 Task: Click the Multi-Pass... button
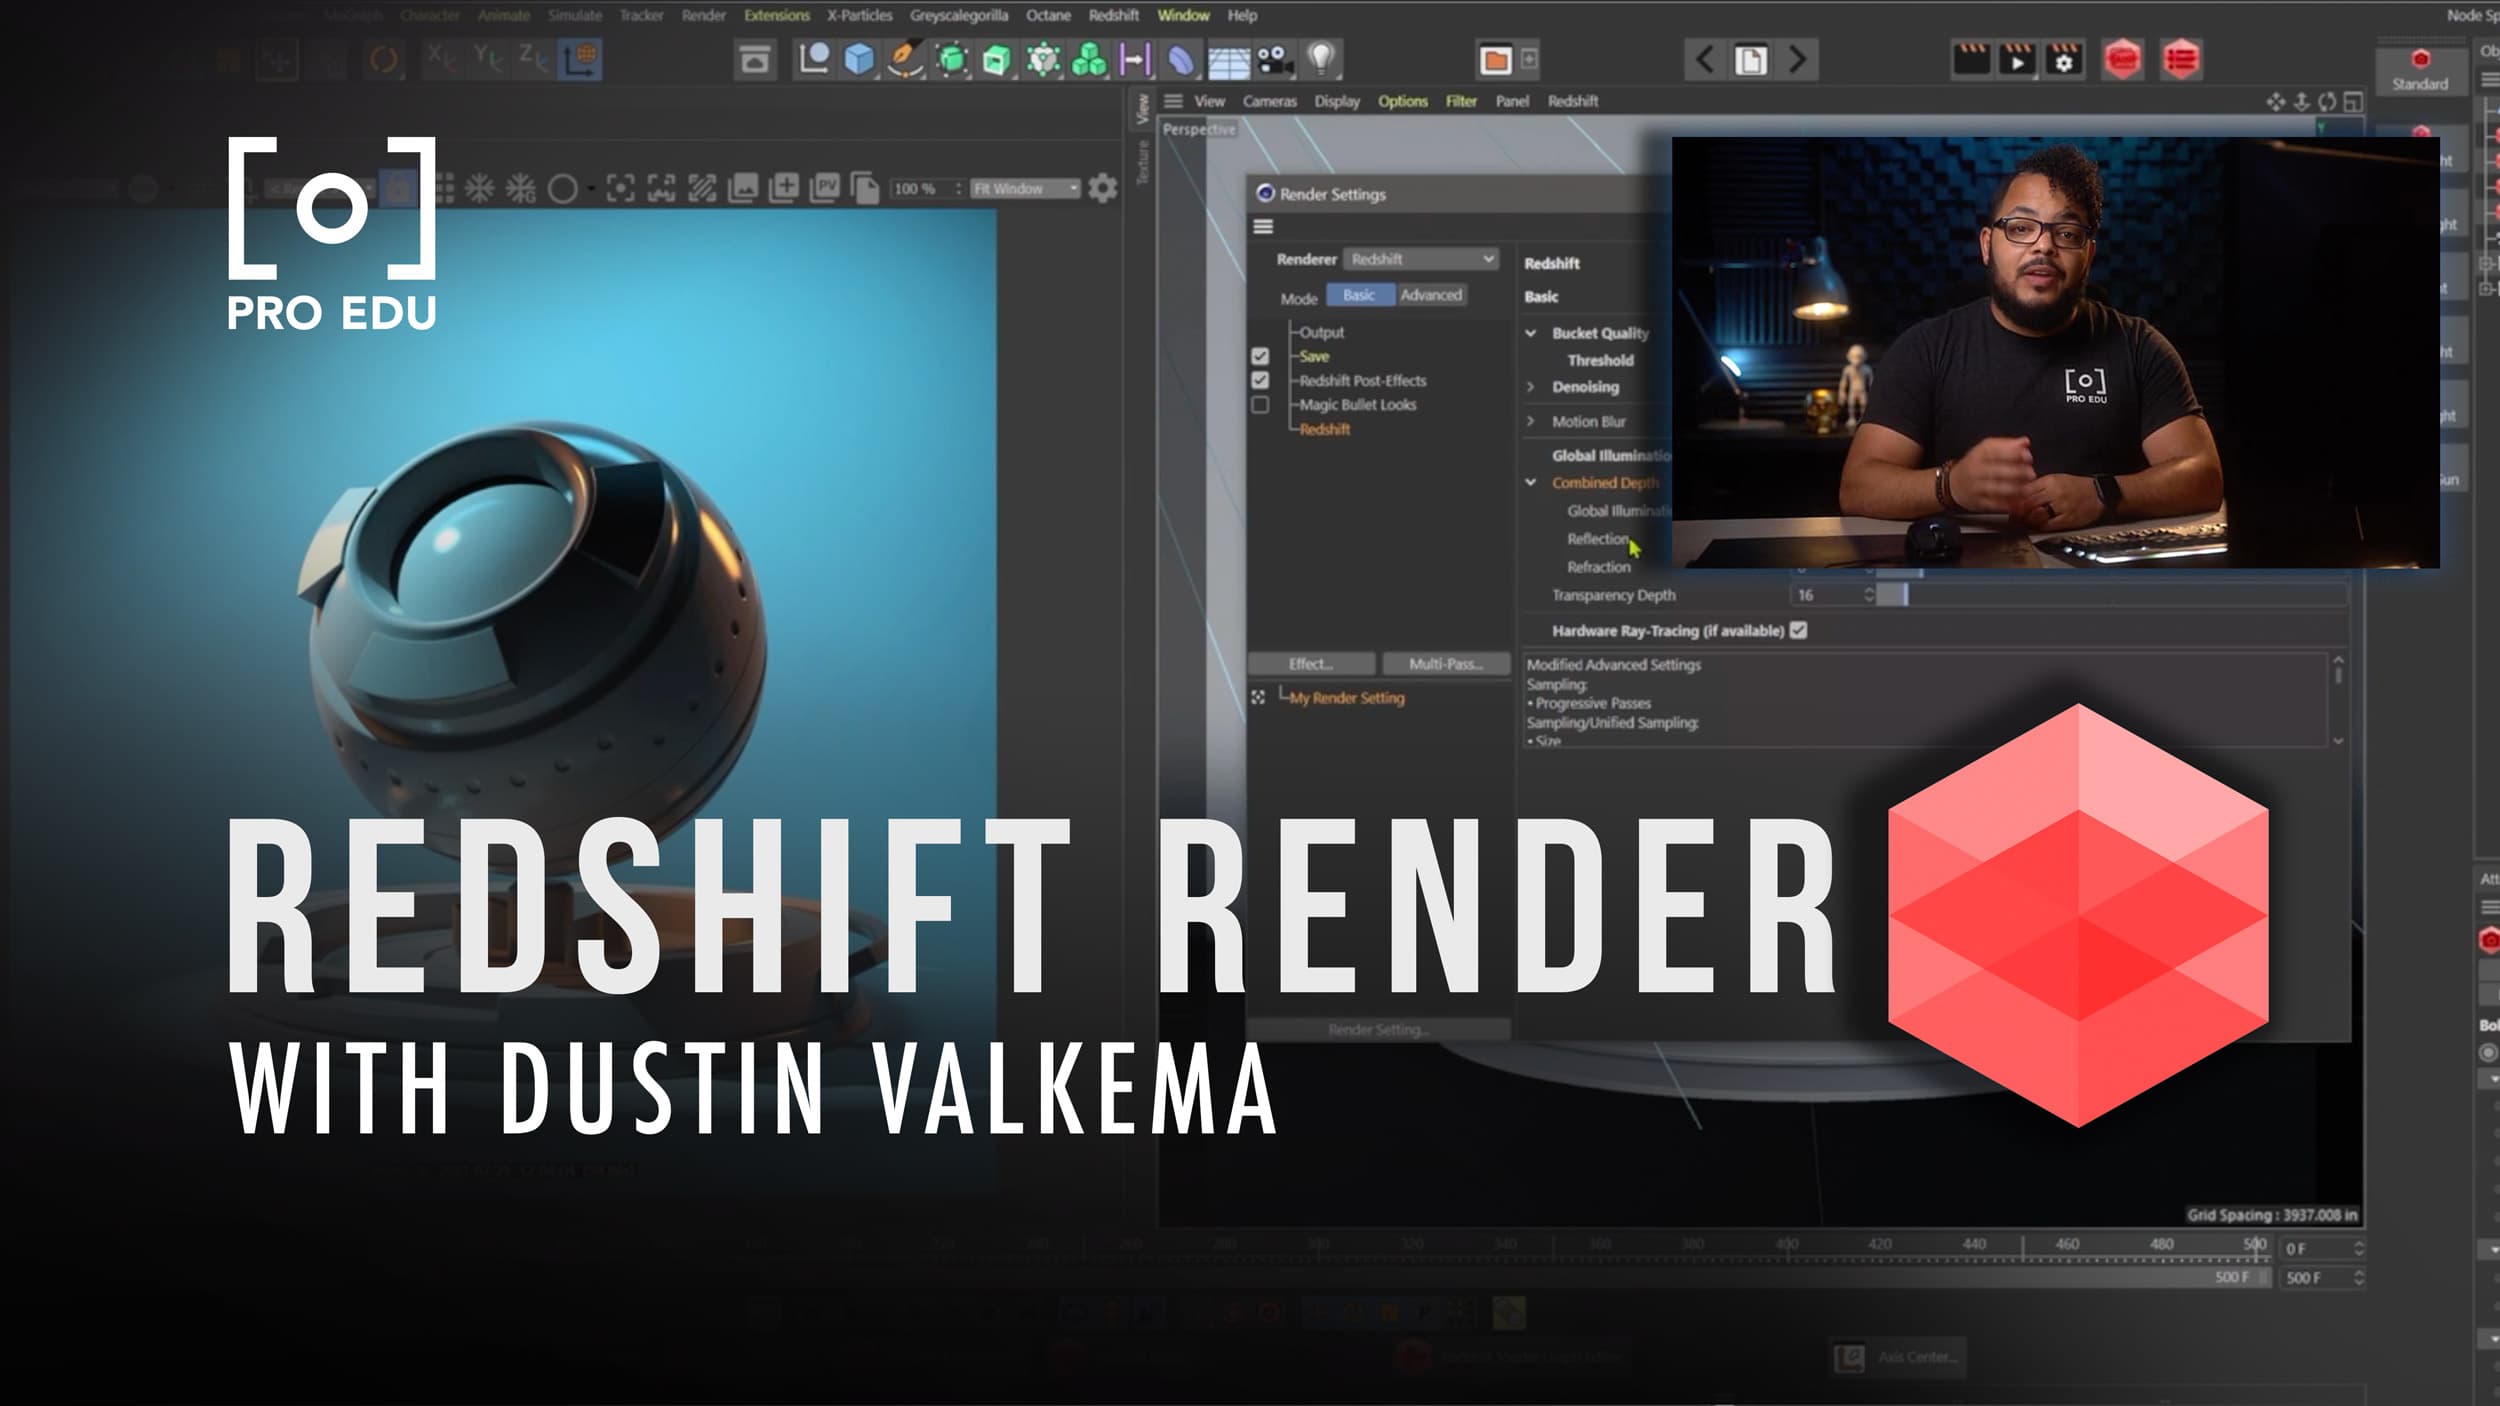(1445, 664)
